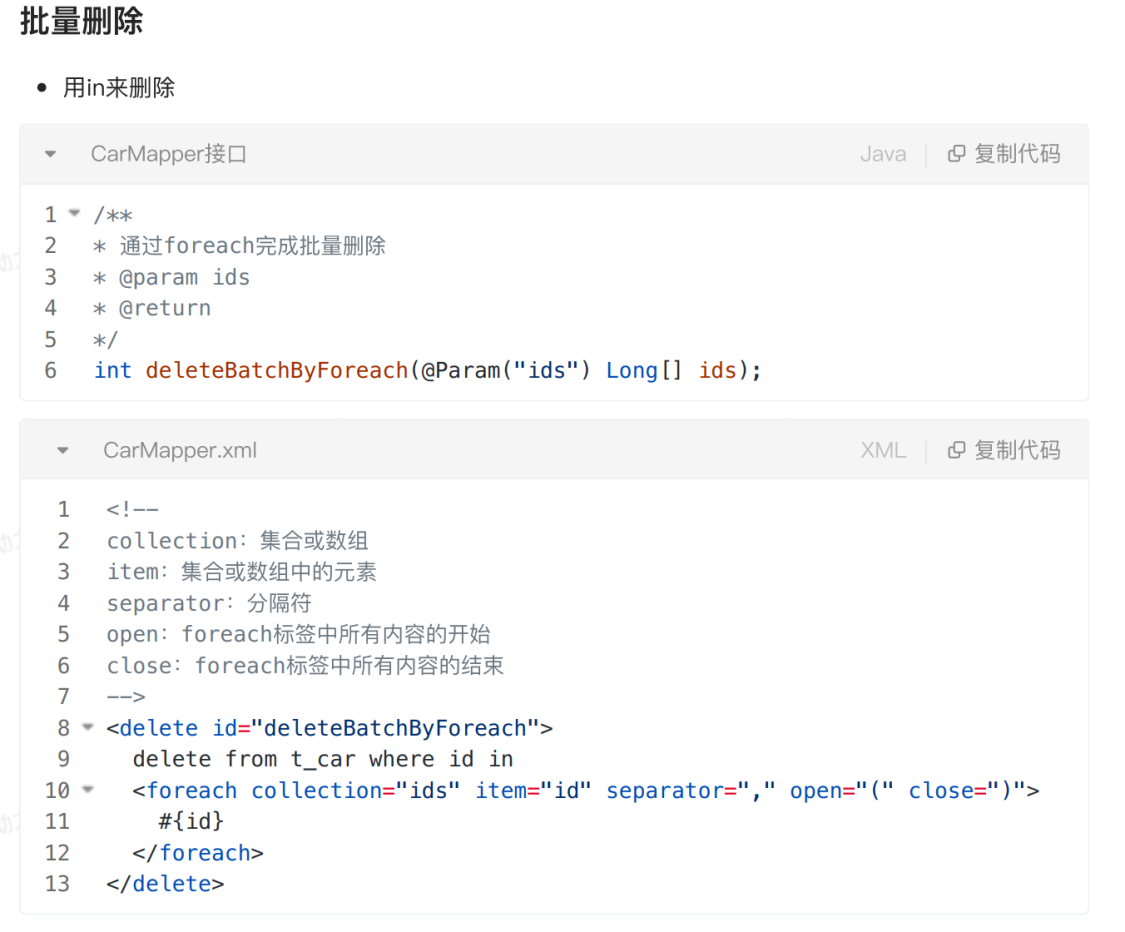Click line number 6 in the Java block

[51, 370]
